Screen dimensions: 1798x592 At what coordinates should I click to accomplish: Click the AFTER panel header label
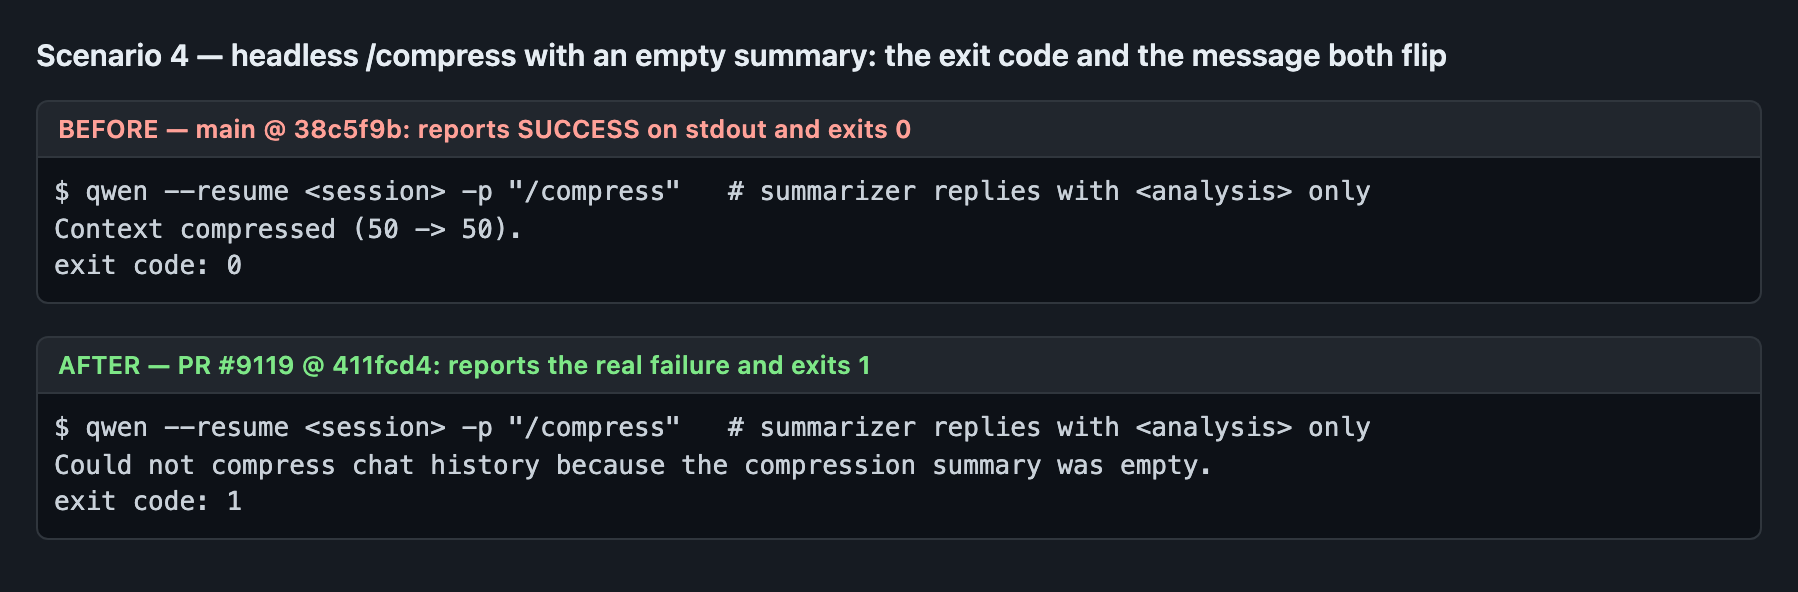point(464,365)
